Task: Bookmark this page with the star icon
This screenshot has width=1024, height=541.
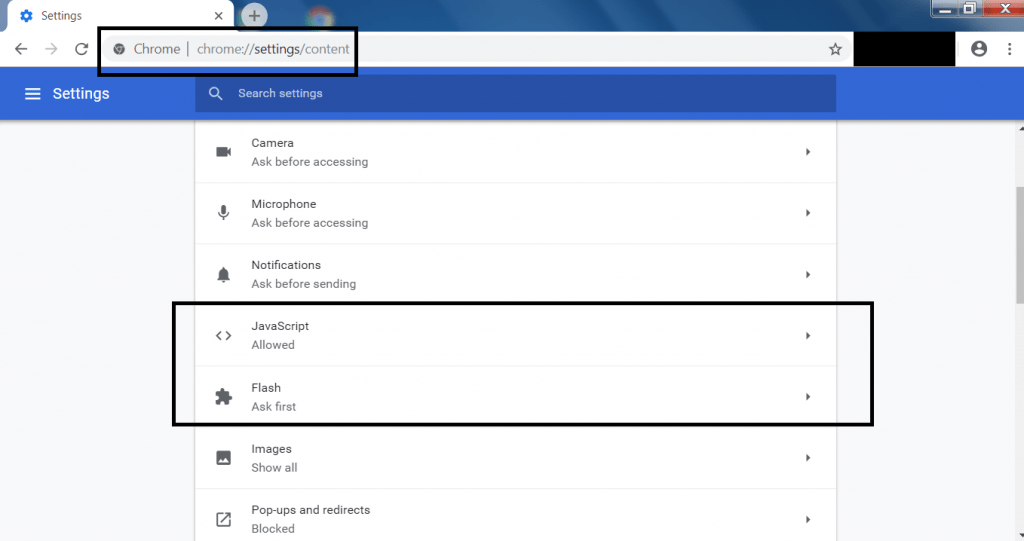Action: pos(835,49)
